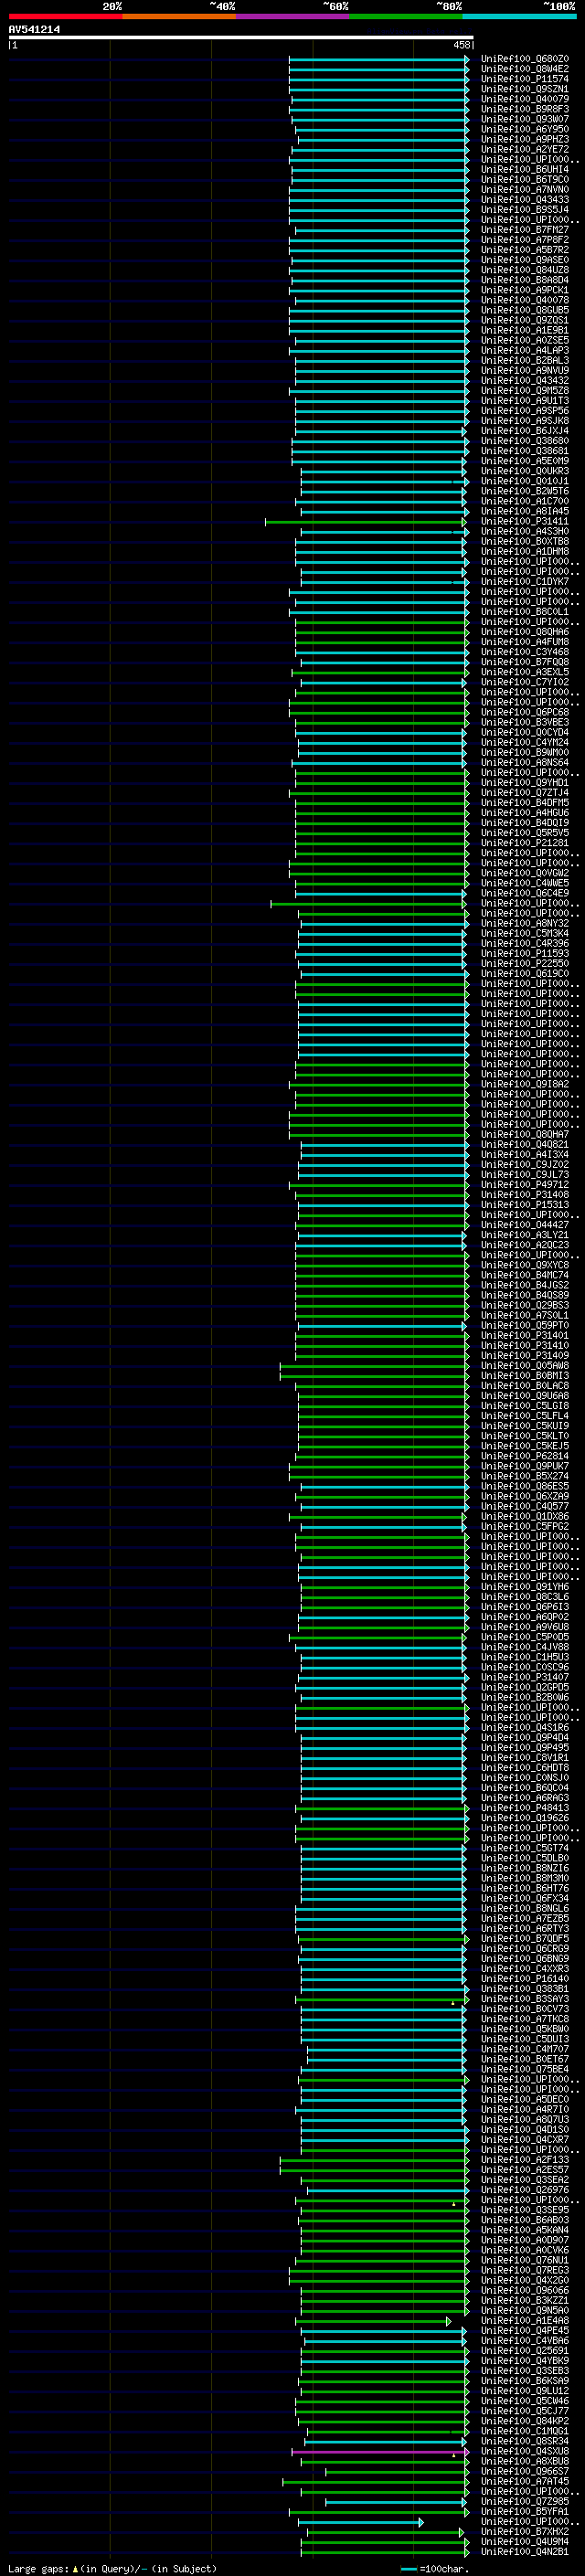Select the UniRef100_B2BAL3 label
The image size is (585, 2576).
pyautogui.click(x=525, y=360)
